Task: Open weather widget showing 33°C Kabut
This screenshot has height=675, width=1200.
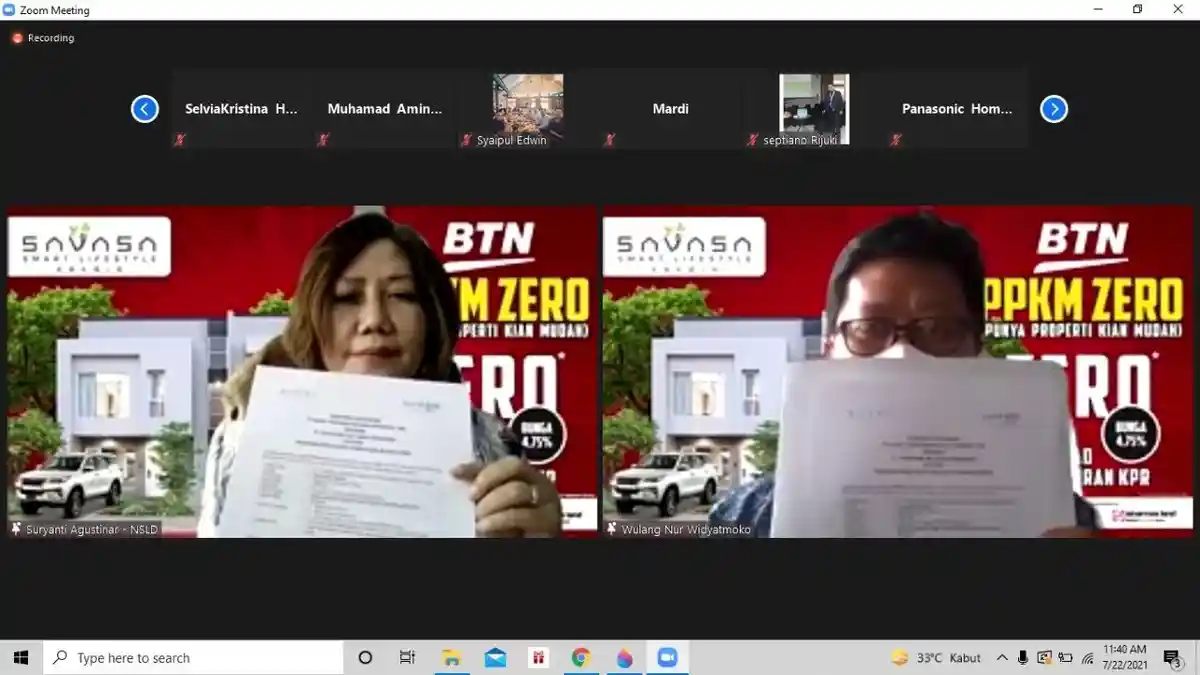Action: (x=936, y=657)
